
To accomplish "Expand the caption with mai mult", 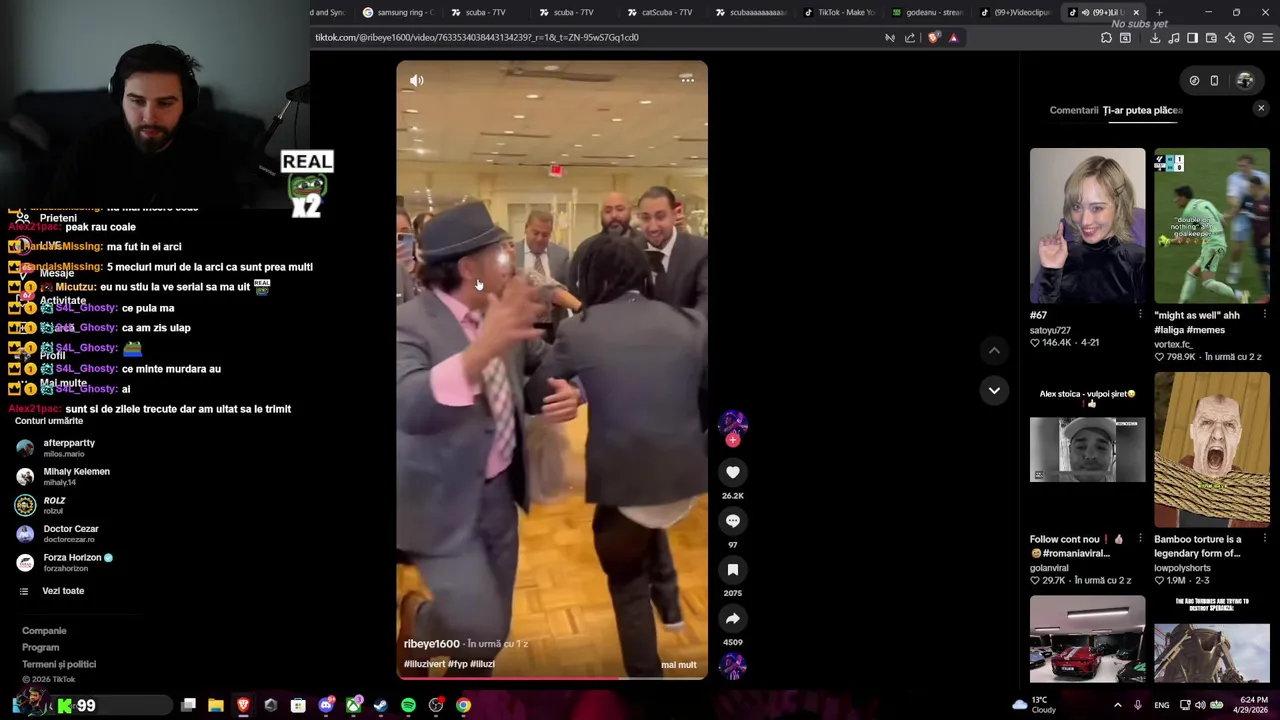I will click(678, 665).
